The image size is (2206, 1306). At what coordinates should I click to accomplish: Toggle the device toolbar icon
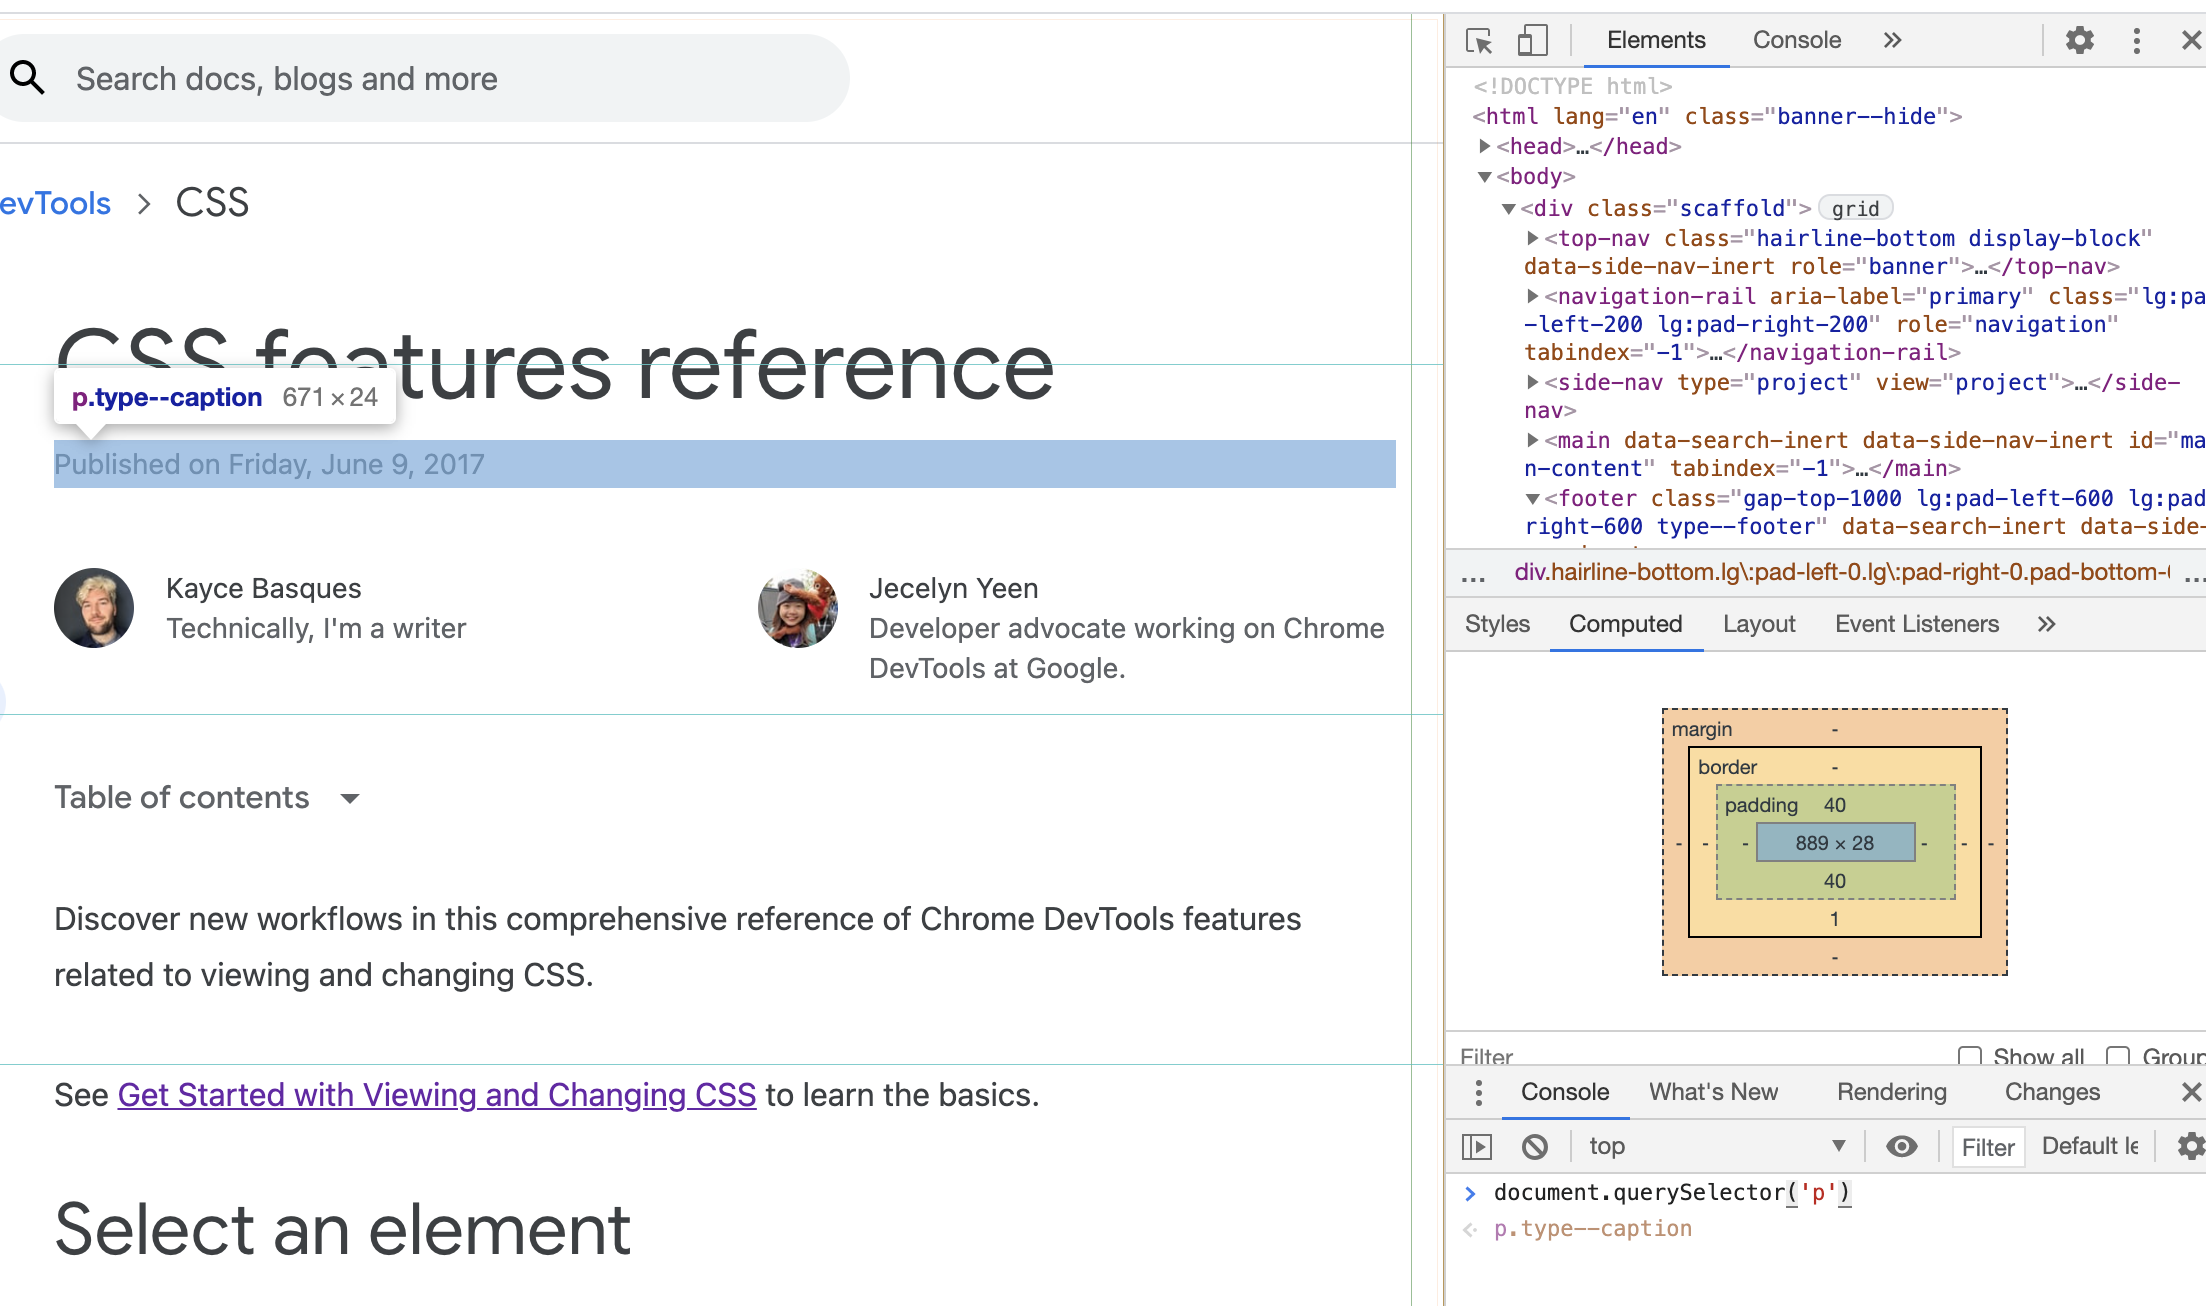click(1532, 40)
